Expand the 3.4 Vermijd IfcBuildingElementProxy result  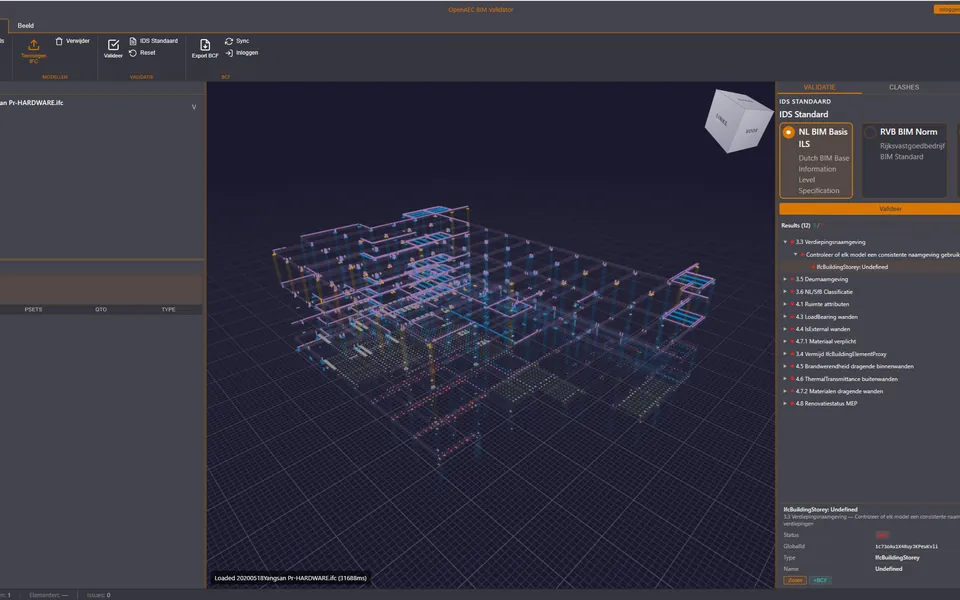pyautogui.click(x=786, y=354)
